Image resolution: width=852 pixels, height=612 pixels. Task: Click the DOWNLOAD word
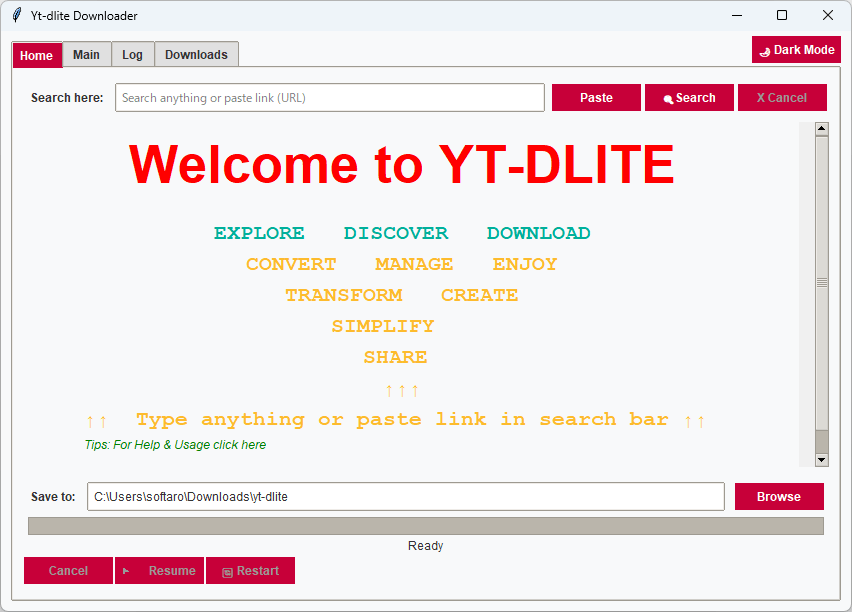[x=538, y=233]
